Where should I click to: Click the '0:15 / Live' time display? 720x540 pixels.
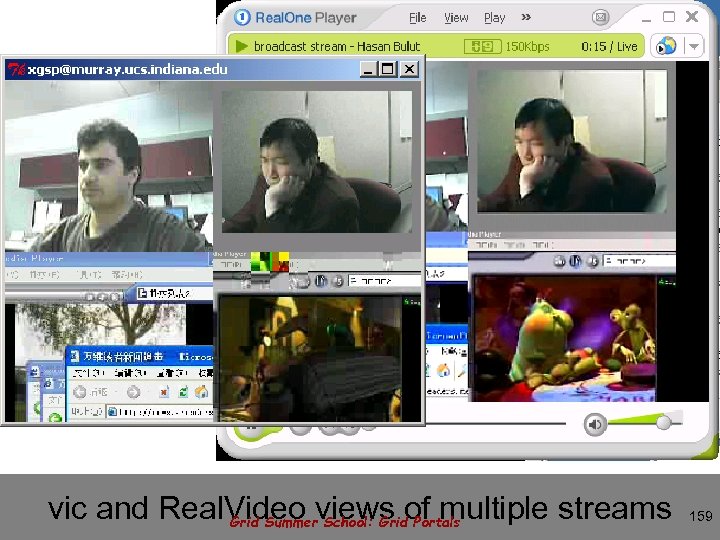609,46
